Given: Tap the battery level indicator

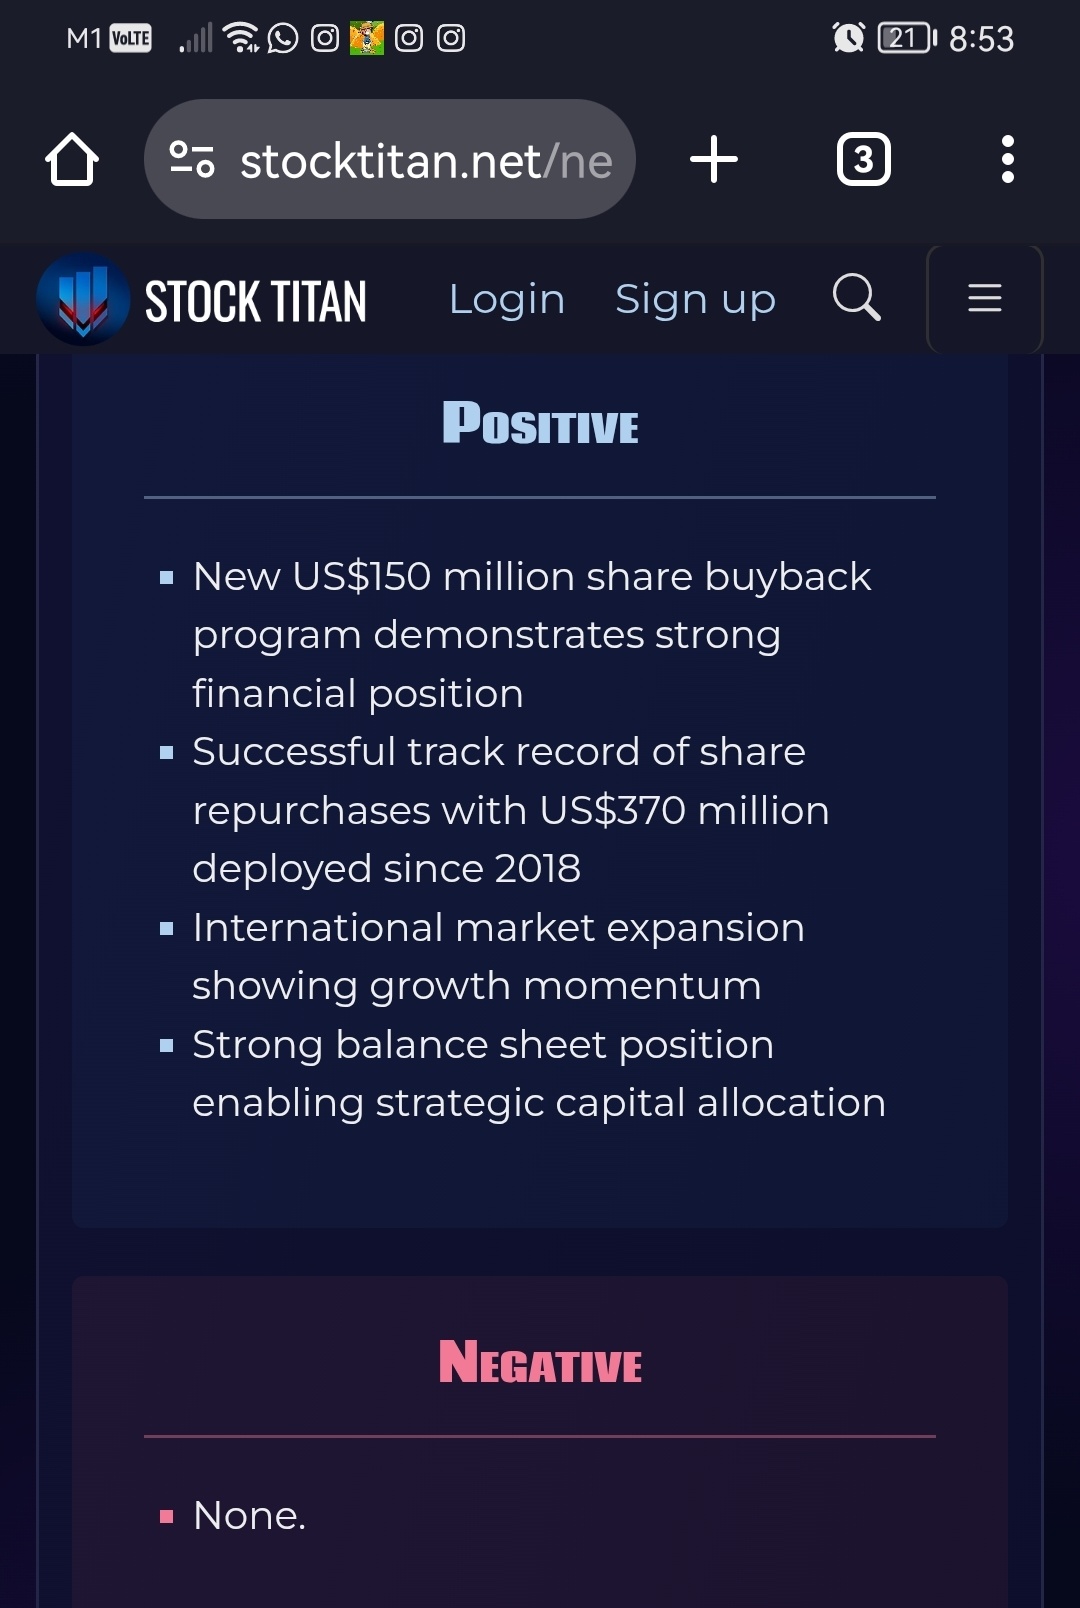Looking at the screenshot, I should [907, 38].
